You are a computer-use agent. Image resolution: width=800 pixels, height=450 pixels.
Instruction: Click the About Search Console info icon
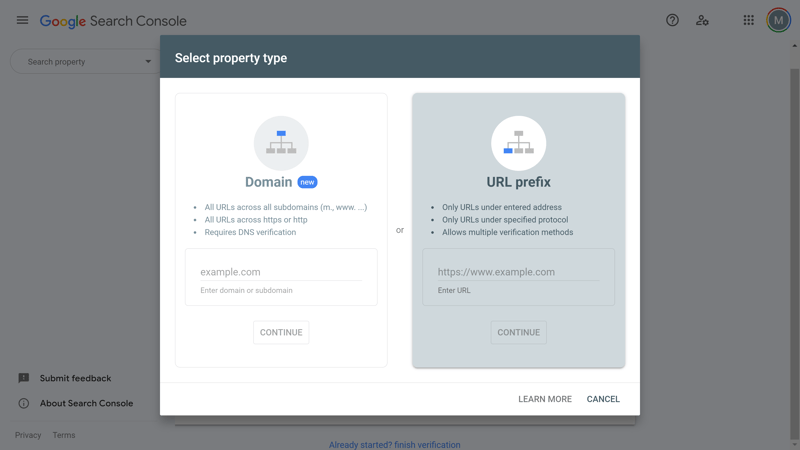pos(23,403)
